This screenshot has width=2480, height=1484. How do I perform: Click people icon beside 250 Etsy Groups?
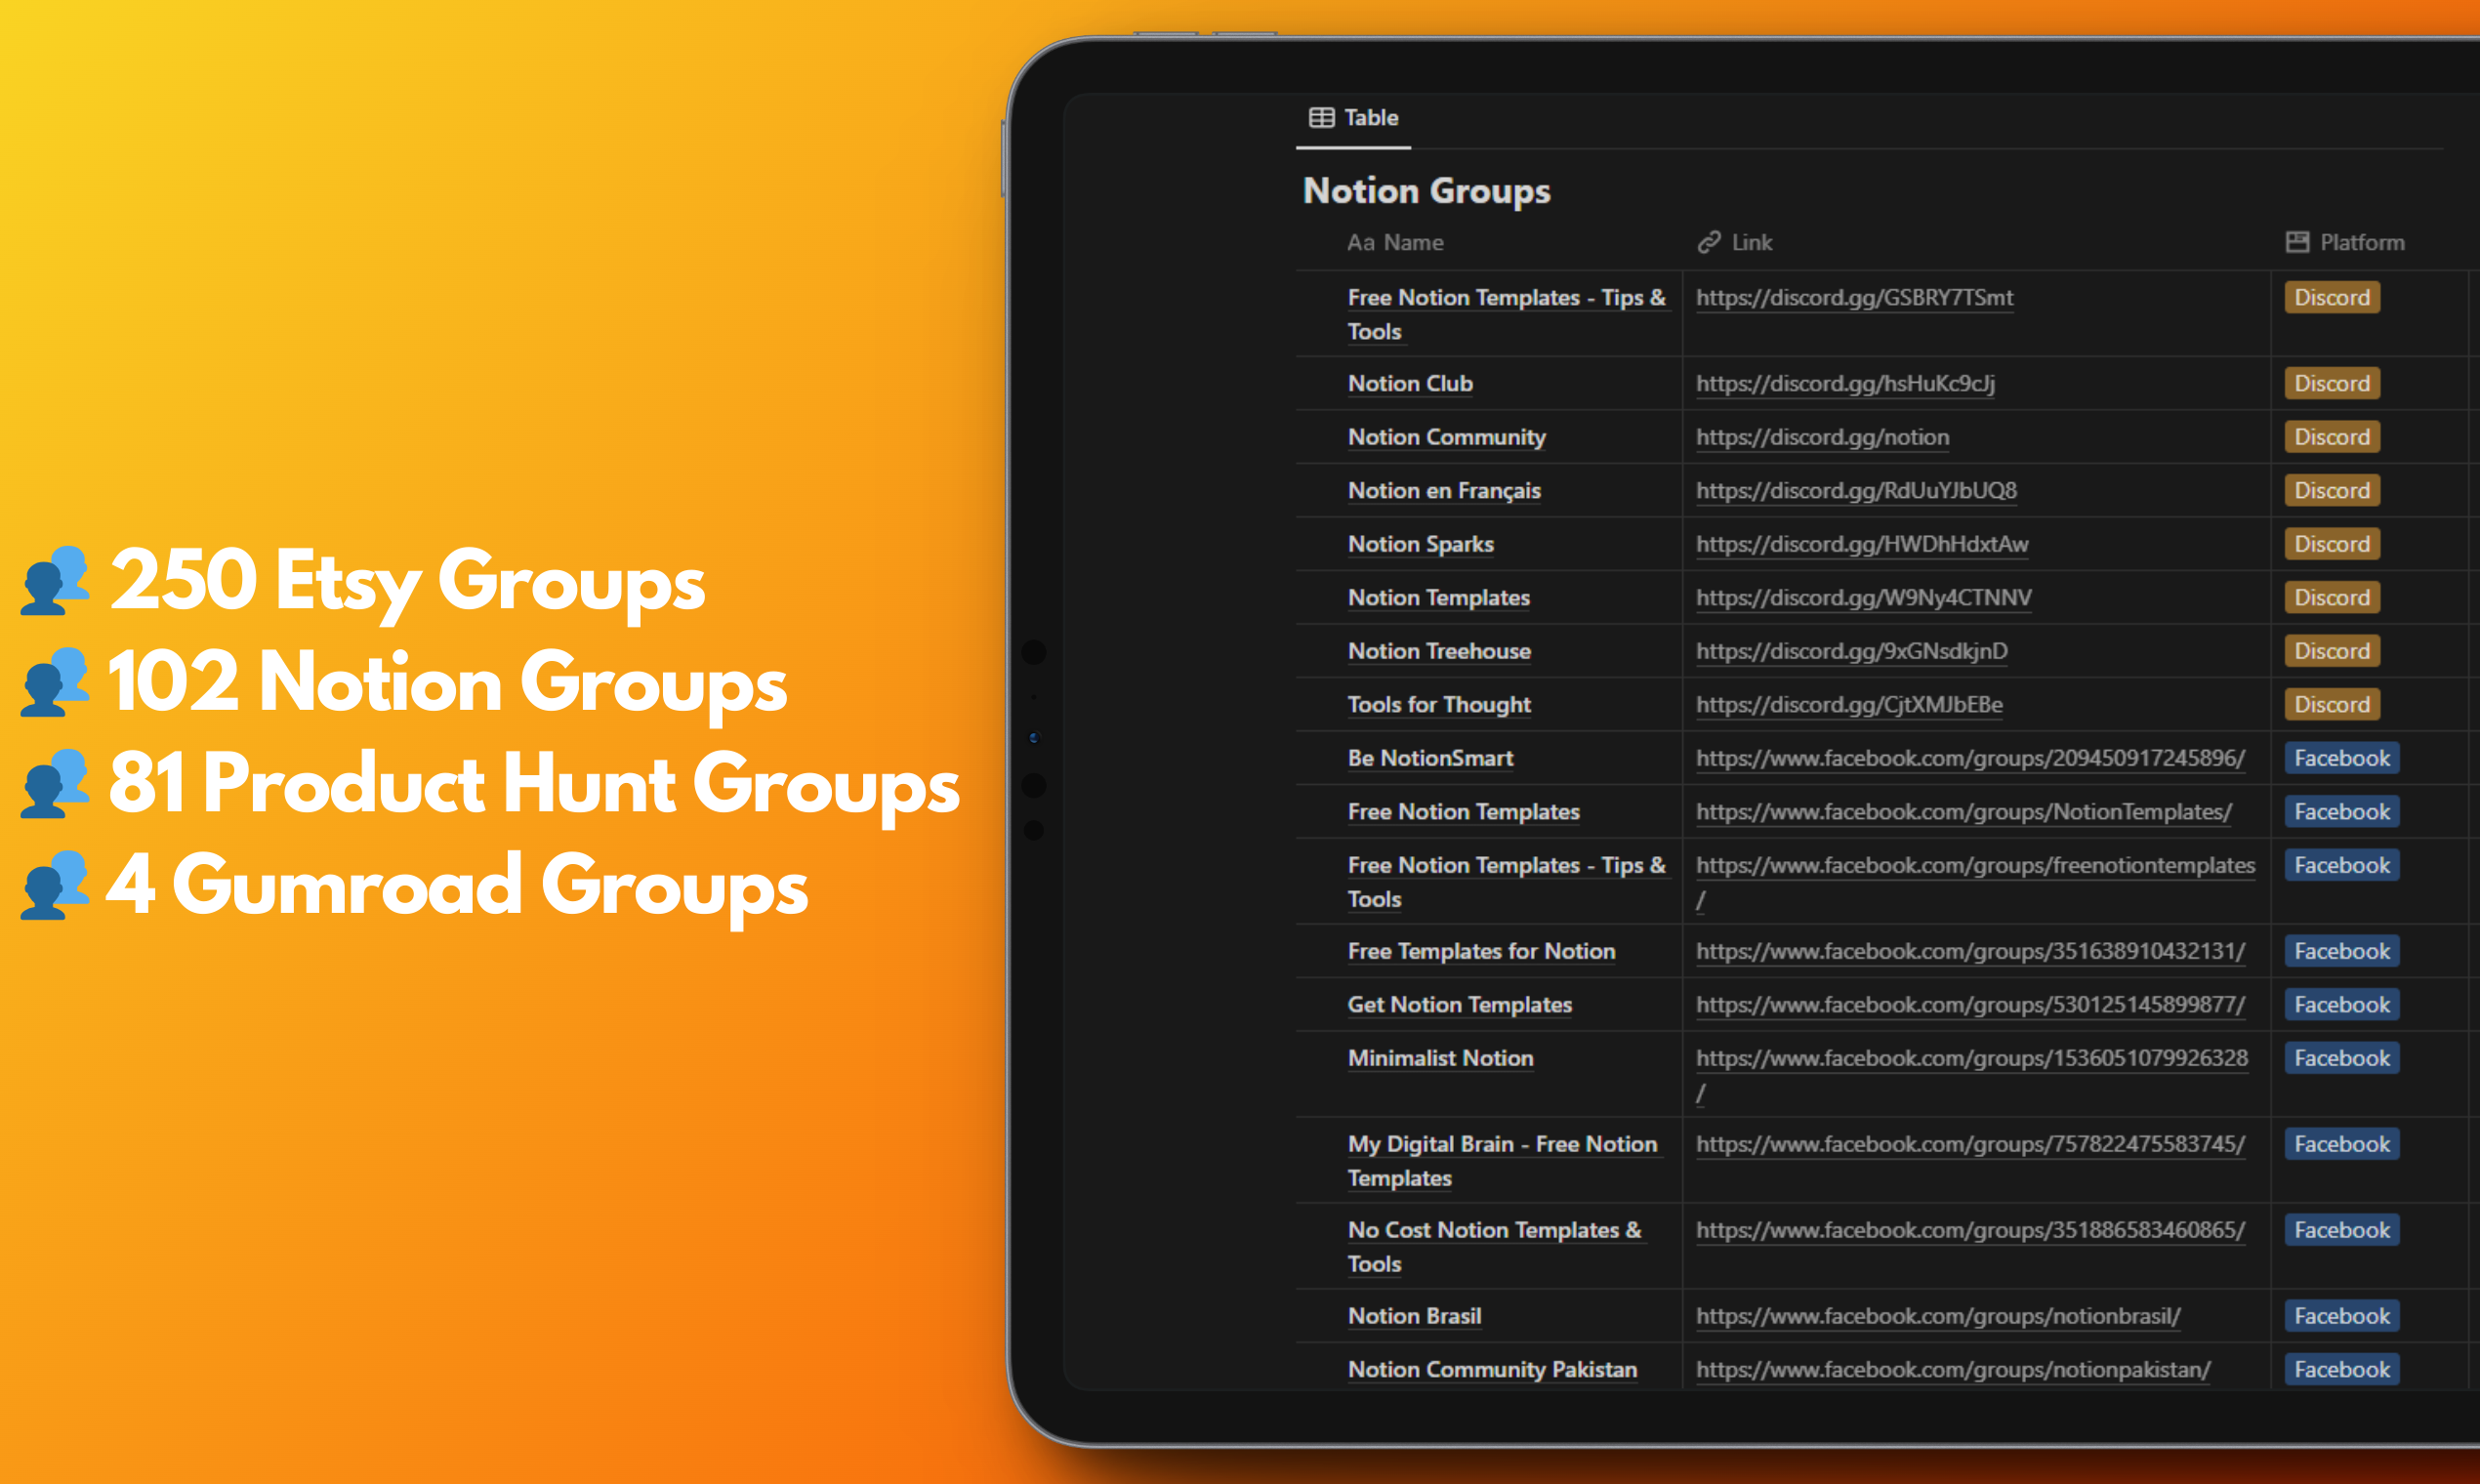tap(55, 580)
